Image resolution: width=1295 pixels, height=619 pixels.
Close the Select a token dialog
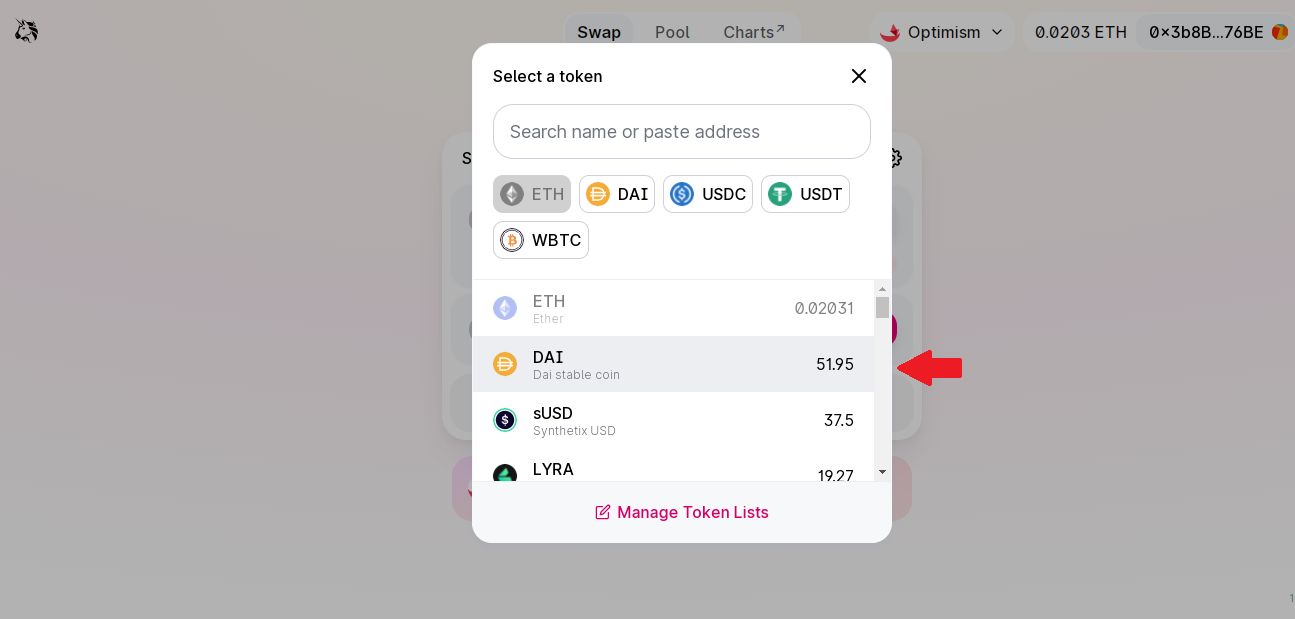point(858,76)
